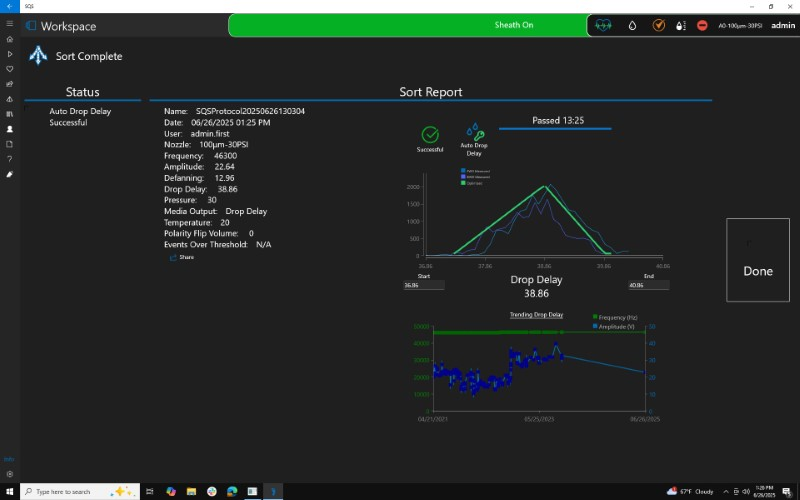Click the green Optimized legend swatch
Screen dimensions: 800x500
click(463, 183)
